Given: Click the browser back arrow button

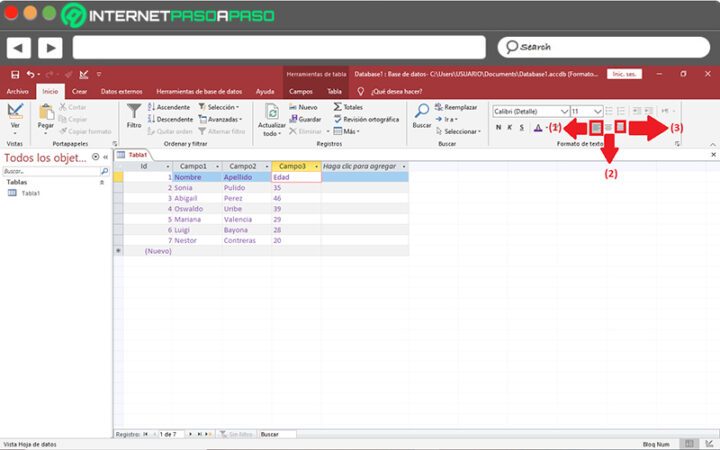Looking at the screenshot, I should tap(19, 47).
